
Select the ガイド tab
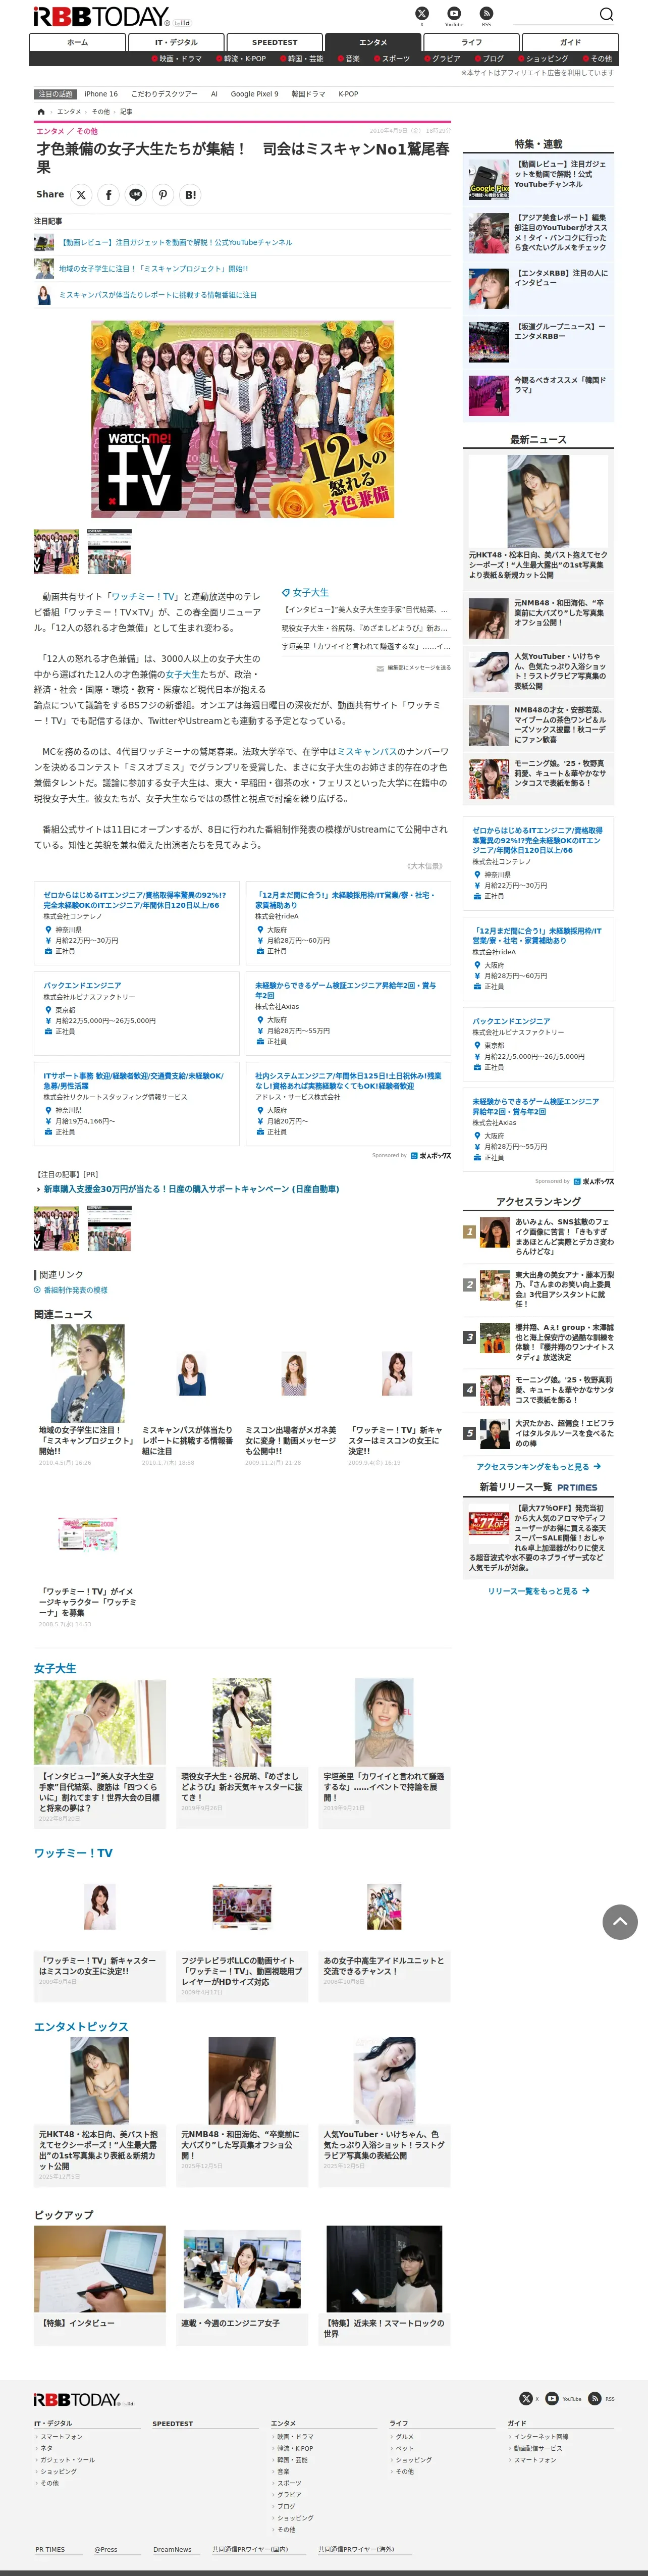(x=570, y=42)
